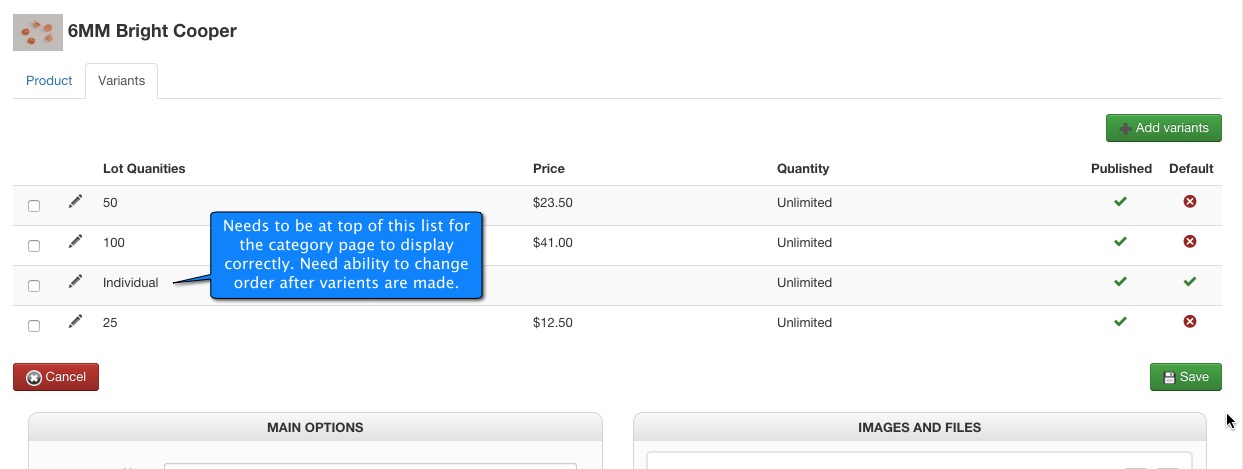Viewport: 1243px width, 469px height.
Task: Click pencil icon for the 100 variant
Action: 75,242
